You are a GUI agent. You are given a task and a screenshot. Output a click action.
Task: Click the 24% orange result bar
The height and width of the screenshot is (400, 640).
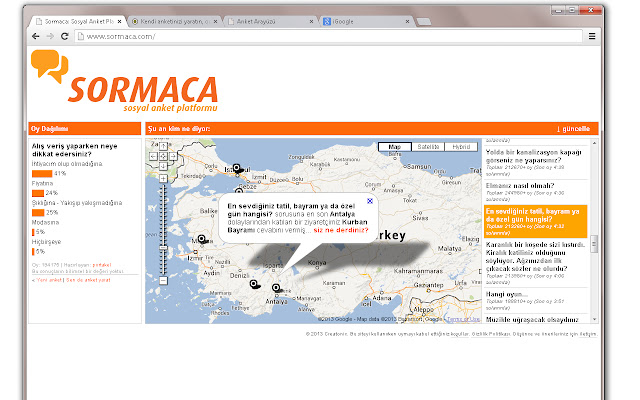(38, 193)
